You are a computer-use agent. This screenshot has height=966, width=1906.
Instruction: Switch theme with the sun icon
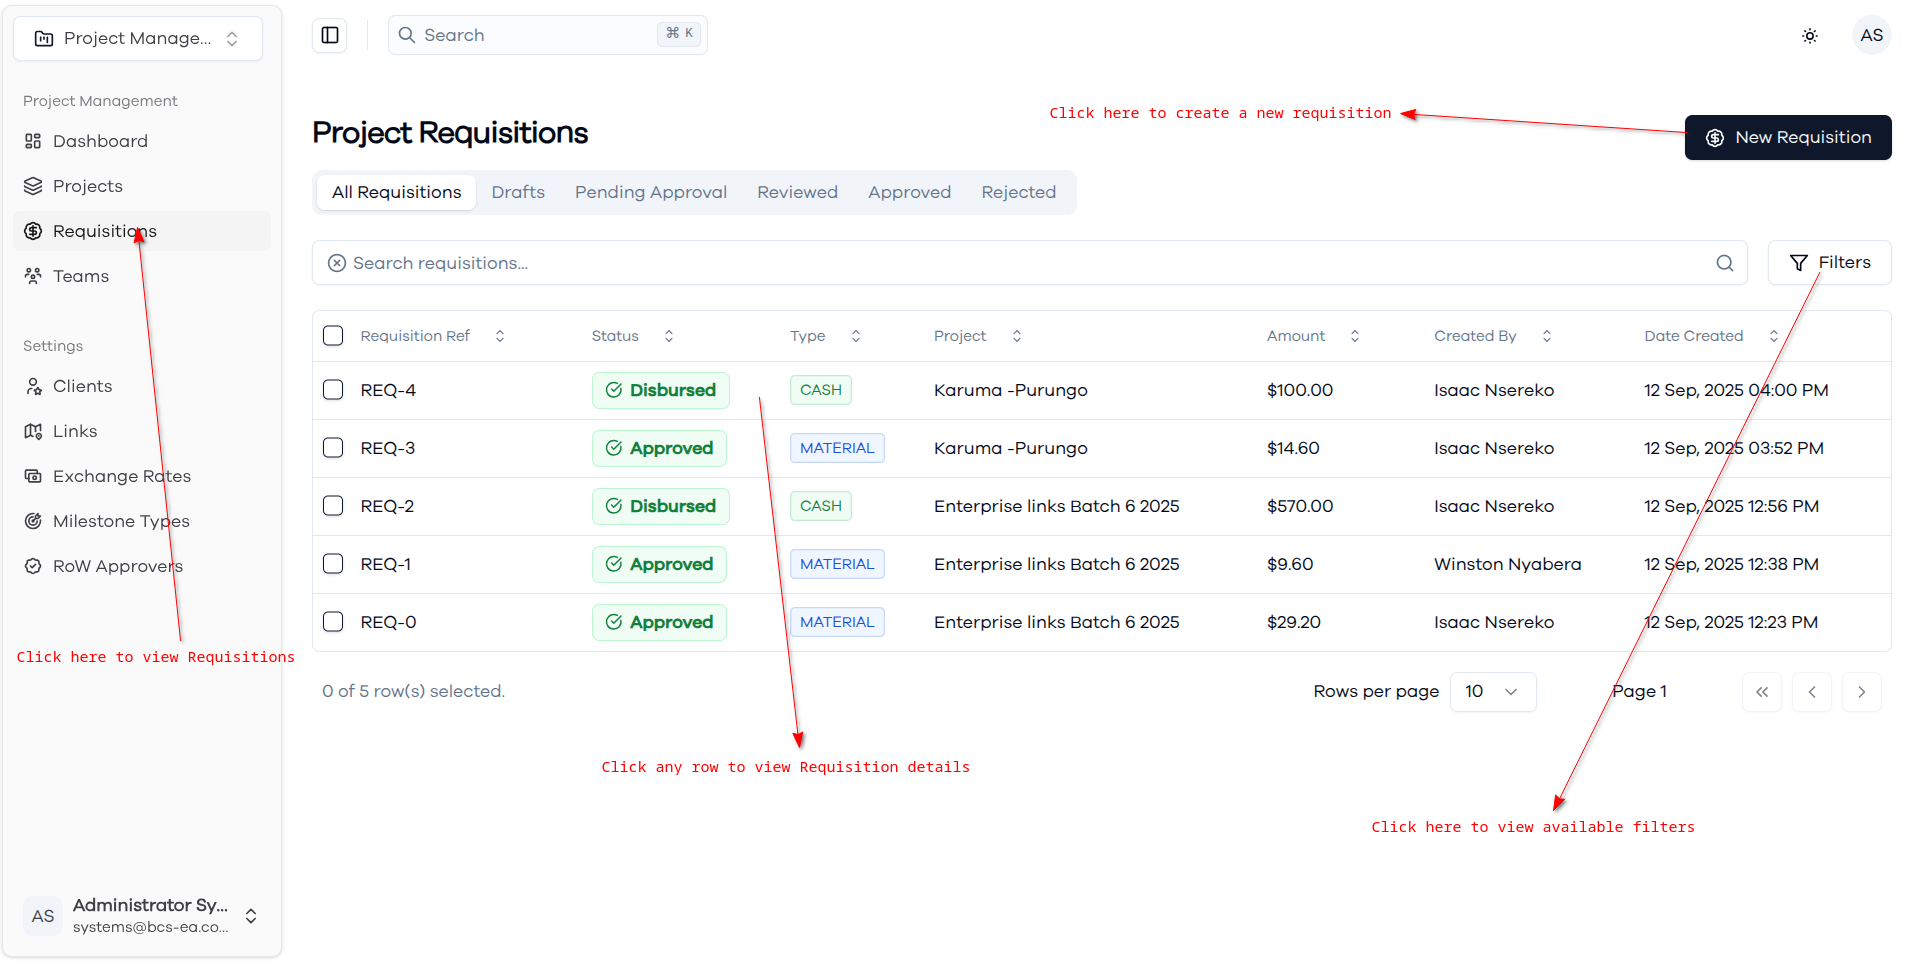[1810, 36]
